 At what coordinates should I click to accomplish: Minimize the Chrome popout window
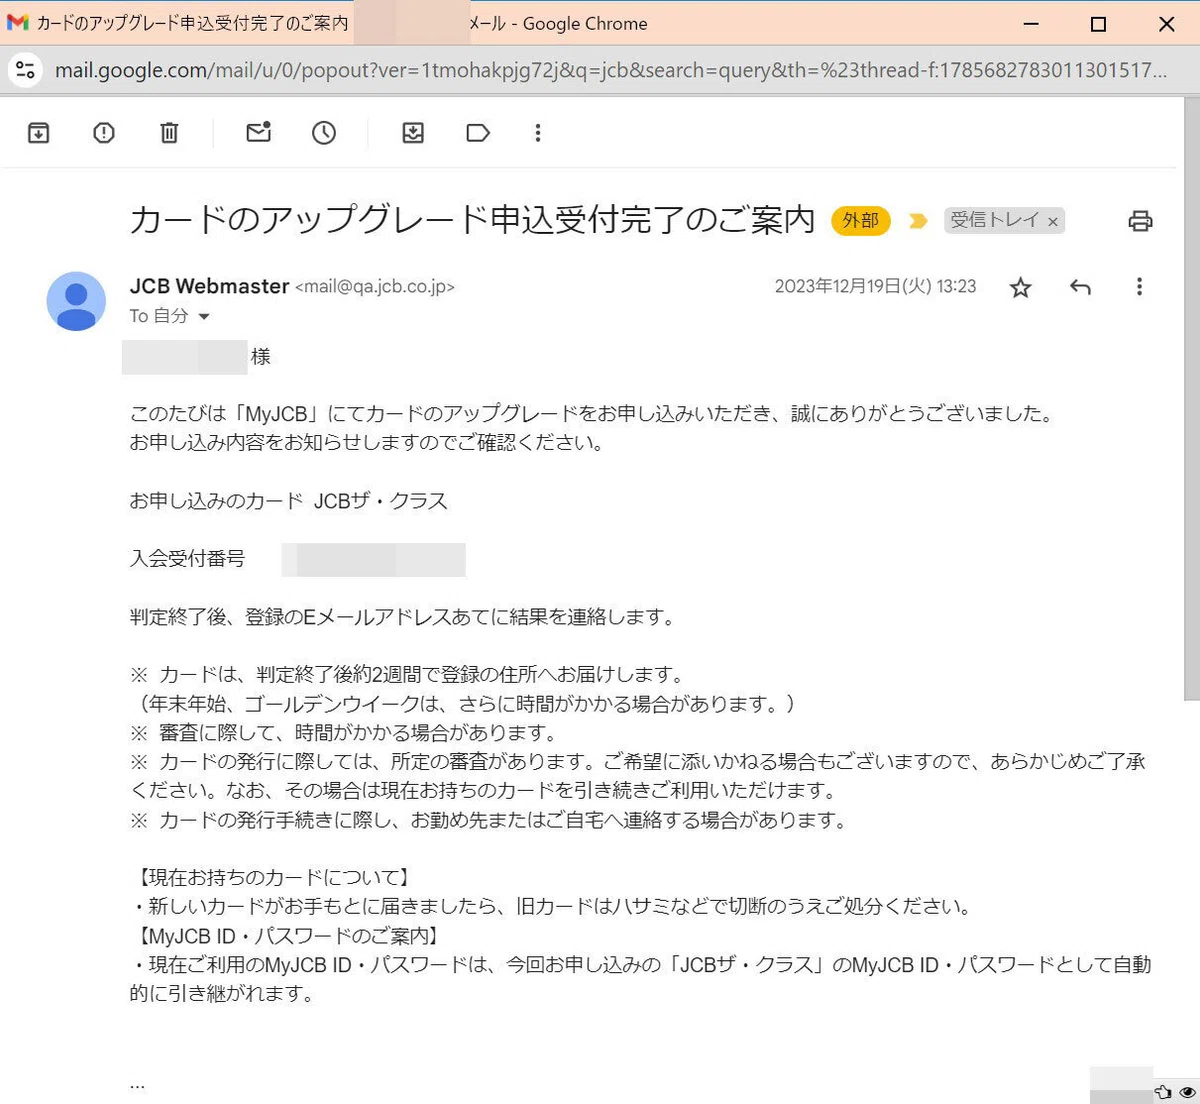(1031, 24)
